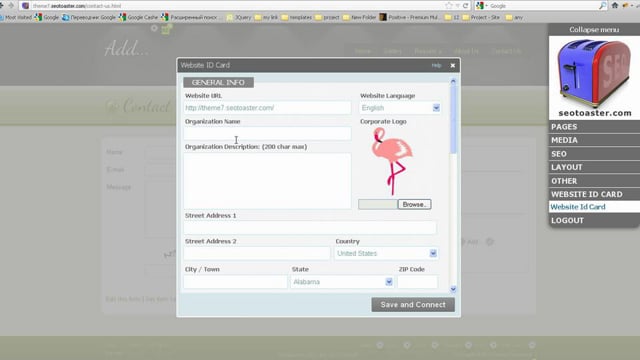The height and width of the screenshot is (360, 640).
Task: Click the Organization Description text area
Action: 267,181
